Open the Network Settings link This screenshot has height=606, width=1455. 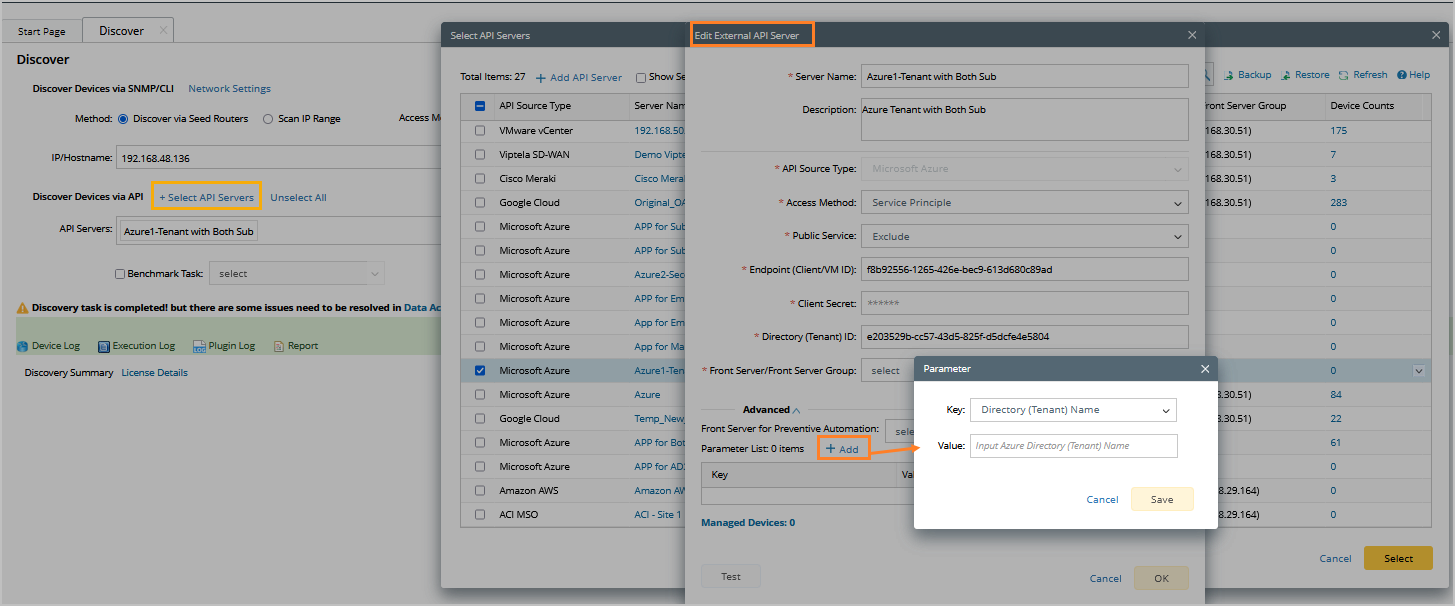229,89
